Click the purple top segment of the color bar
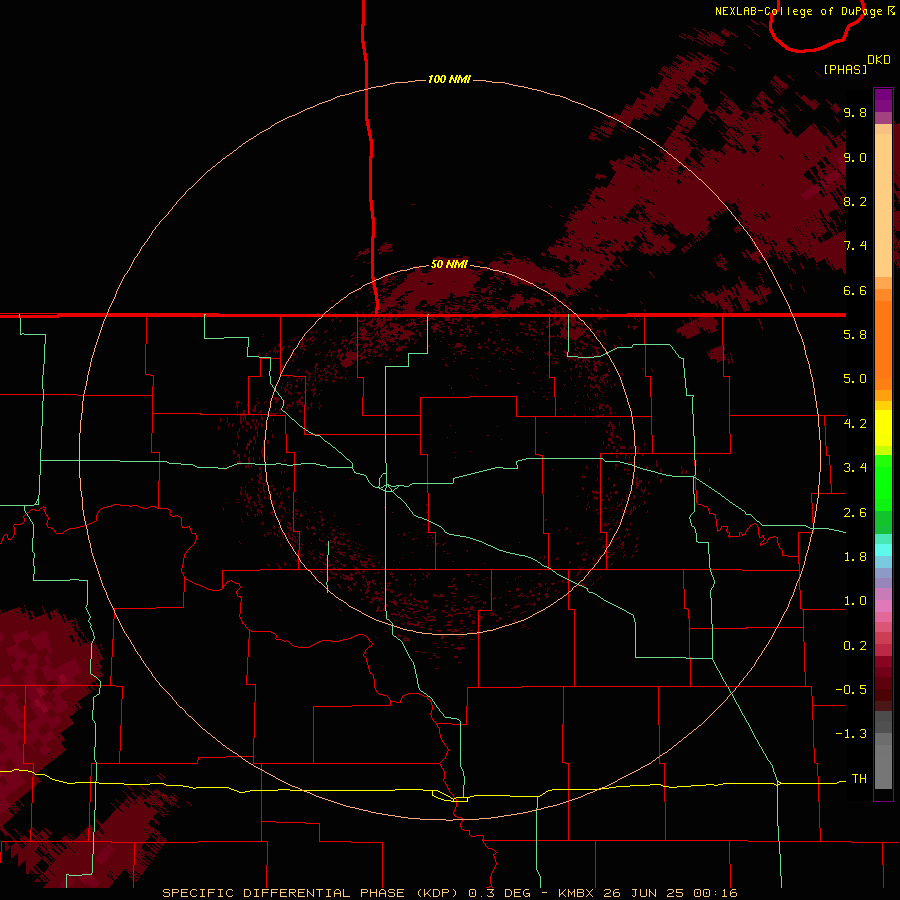Screen dimensions: 900x900 (883, 100)
